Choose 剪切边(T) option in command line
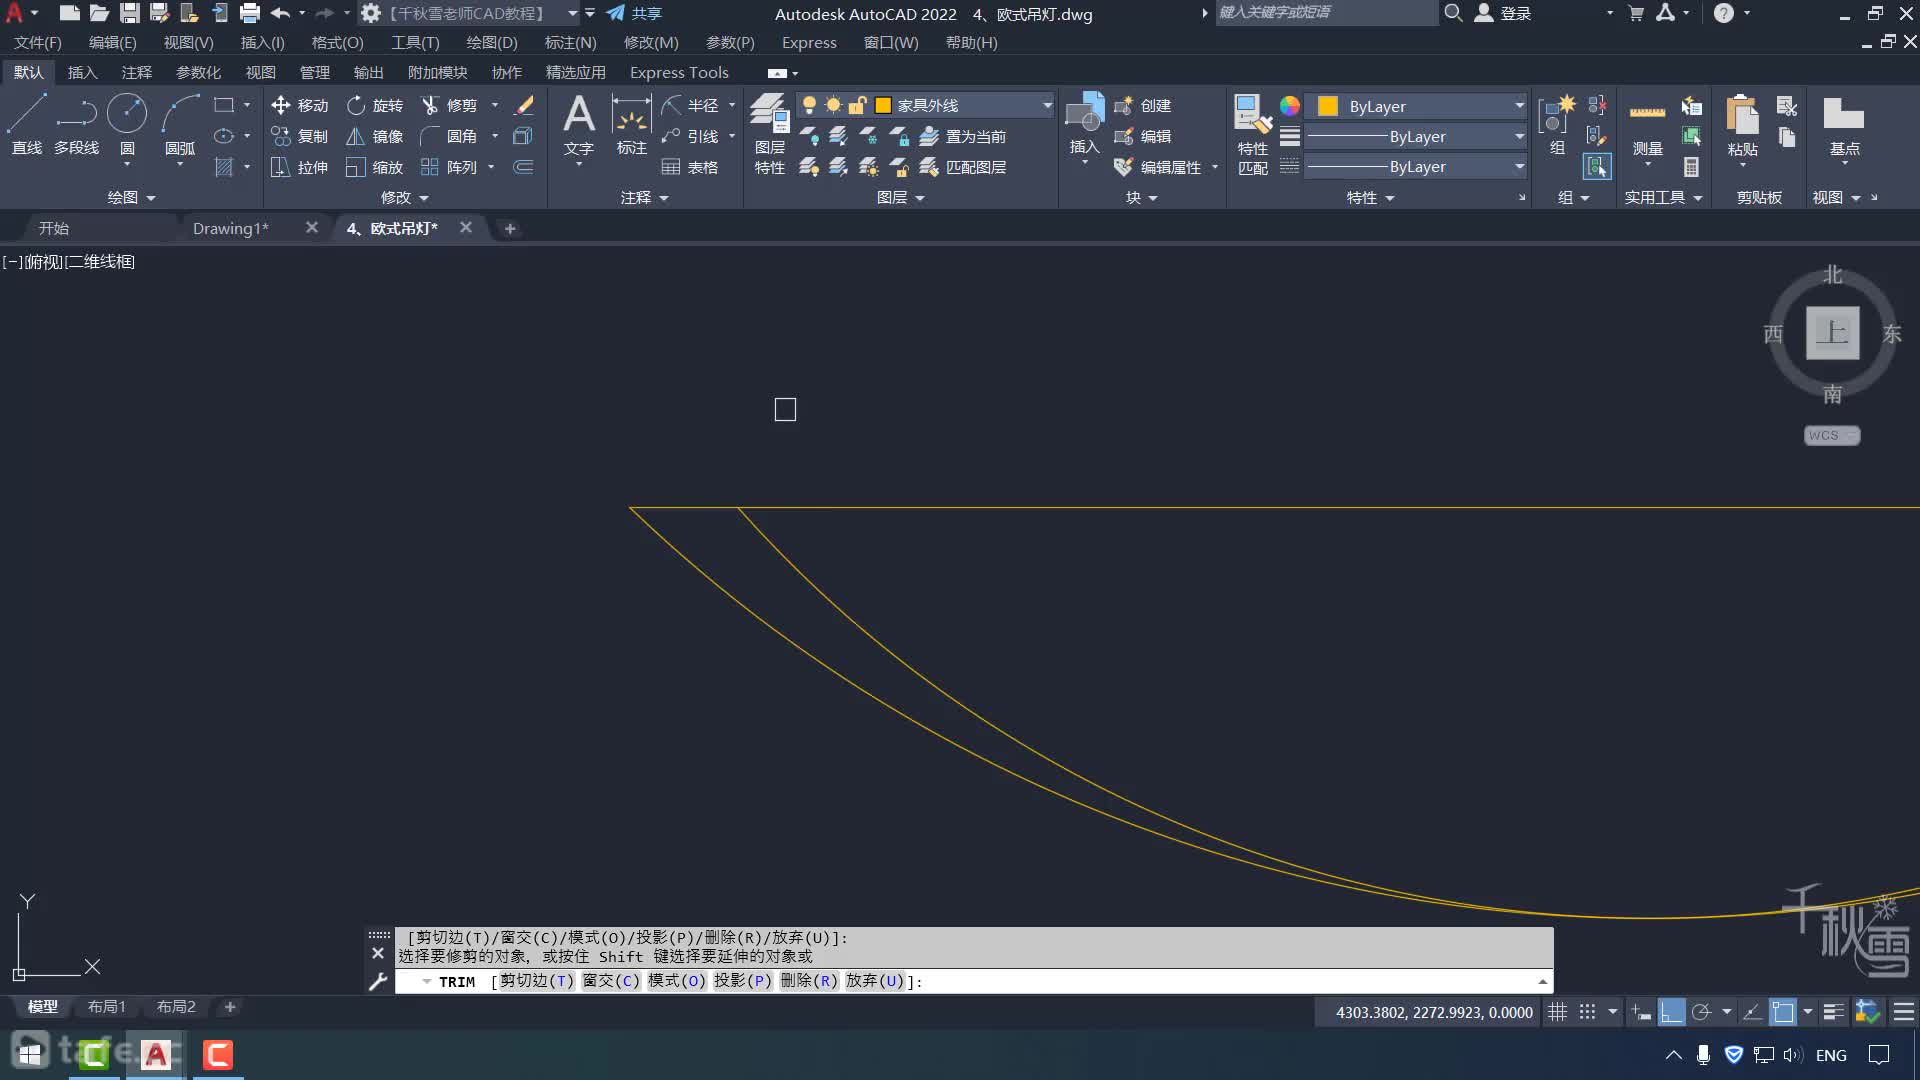The width and height of the screenshot is (1920, 1080). [537, 981]
